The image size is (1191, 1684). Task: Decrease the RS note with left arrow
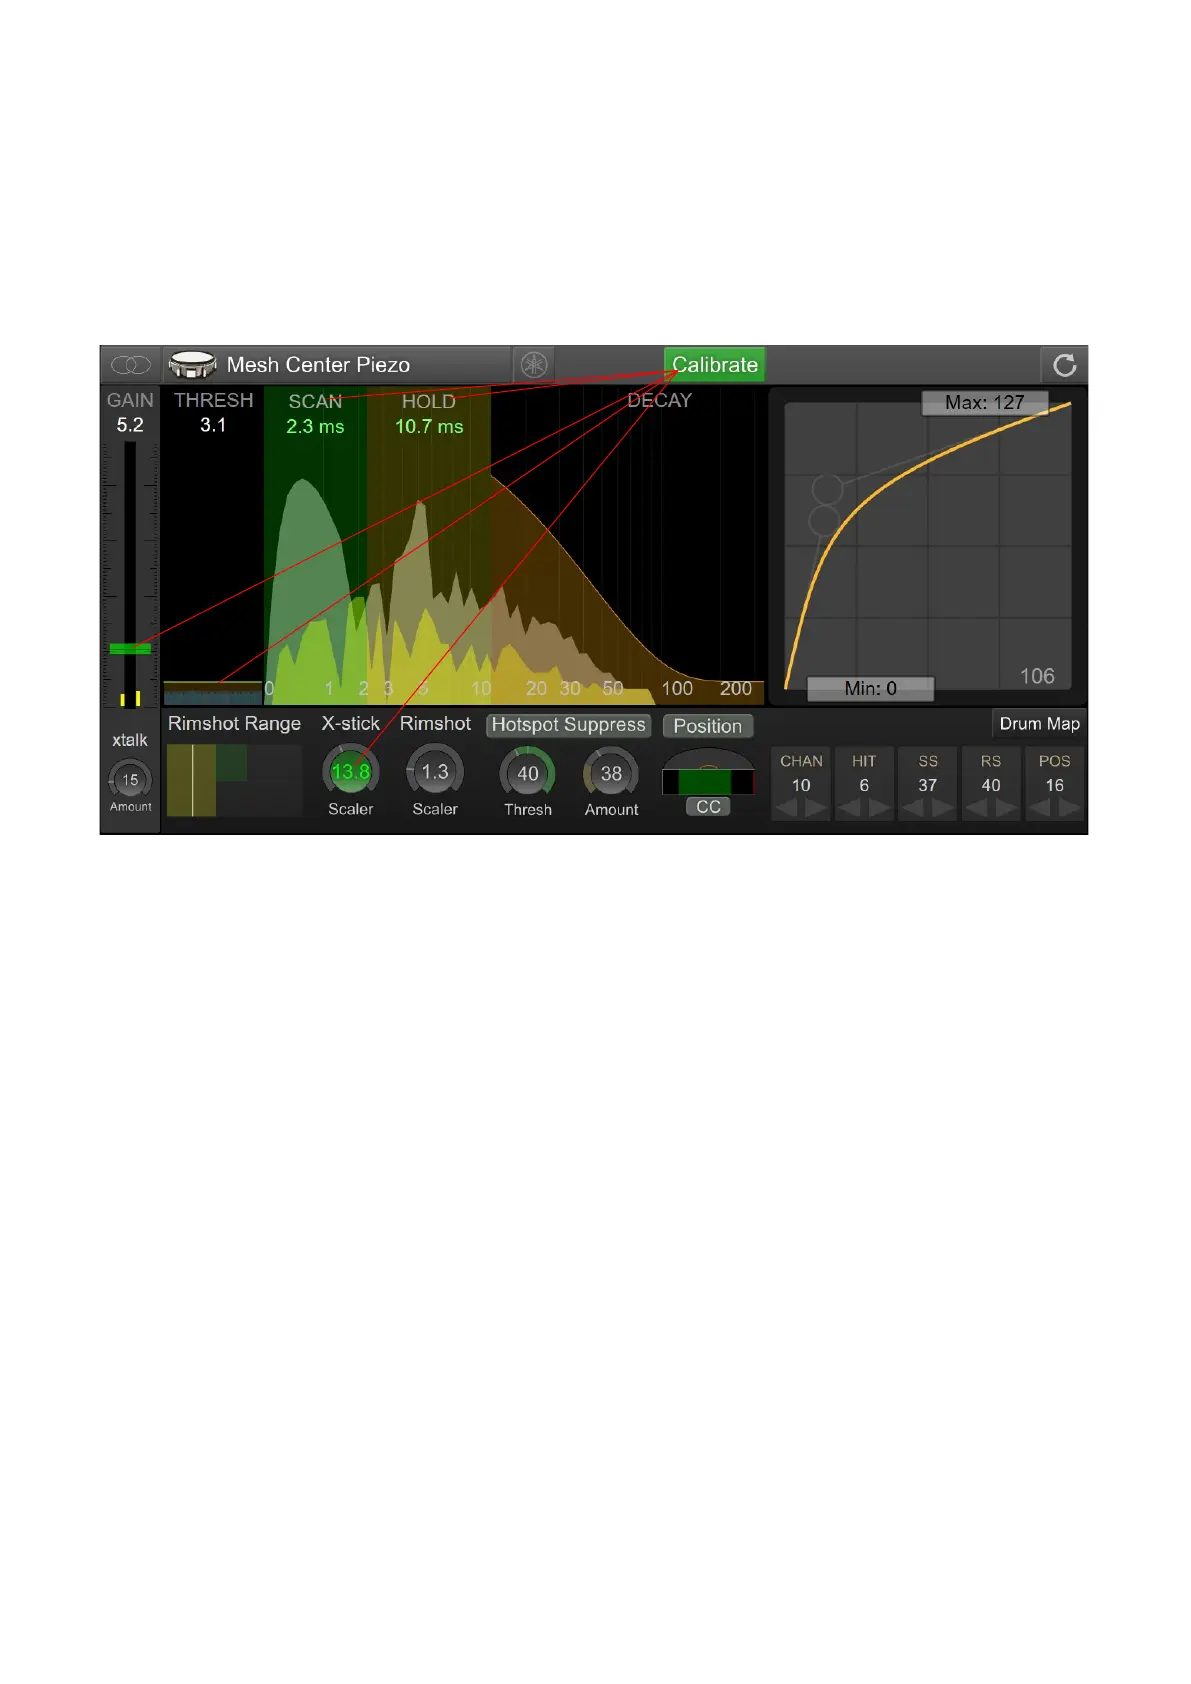[x=977, y=808]
